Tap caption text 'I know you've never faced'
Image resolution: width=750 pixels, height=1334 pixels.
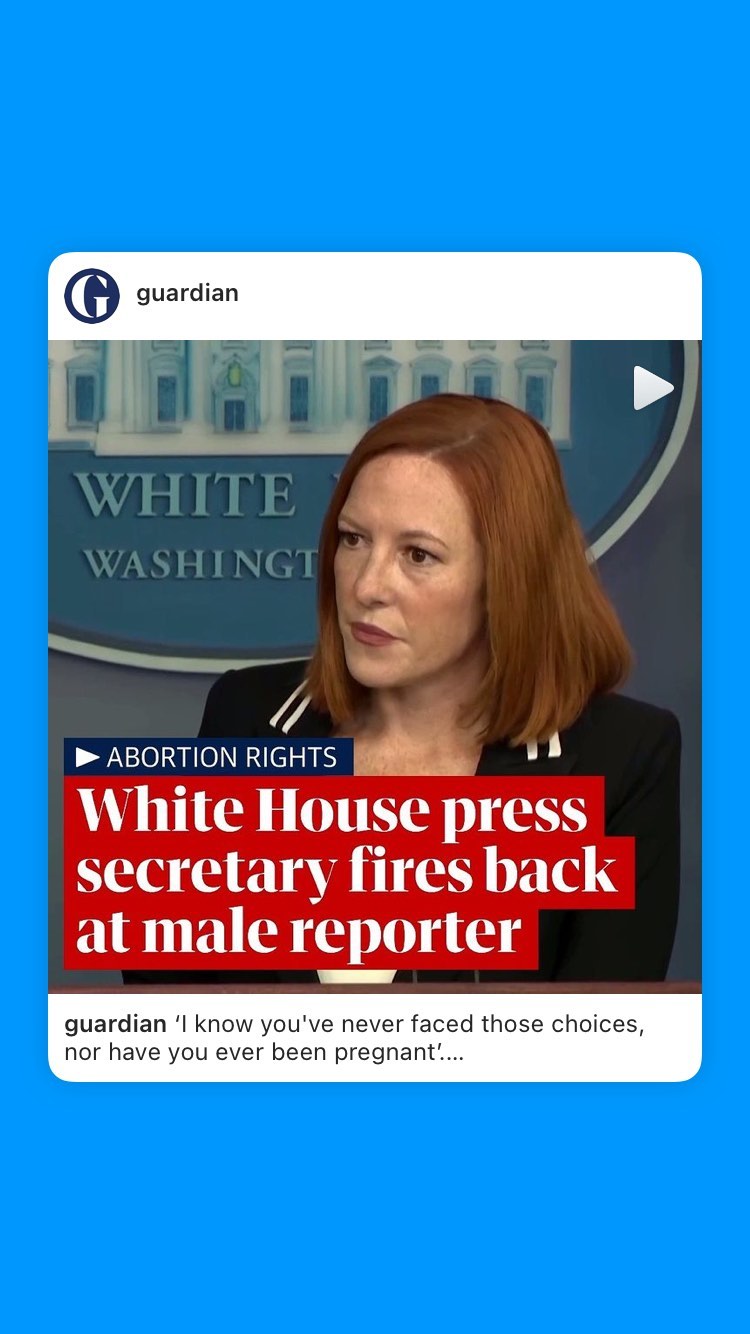click(316, 1025)
